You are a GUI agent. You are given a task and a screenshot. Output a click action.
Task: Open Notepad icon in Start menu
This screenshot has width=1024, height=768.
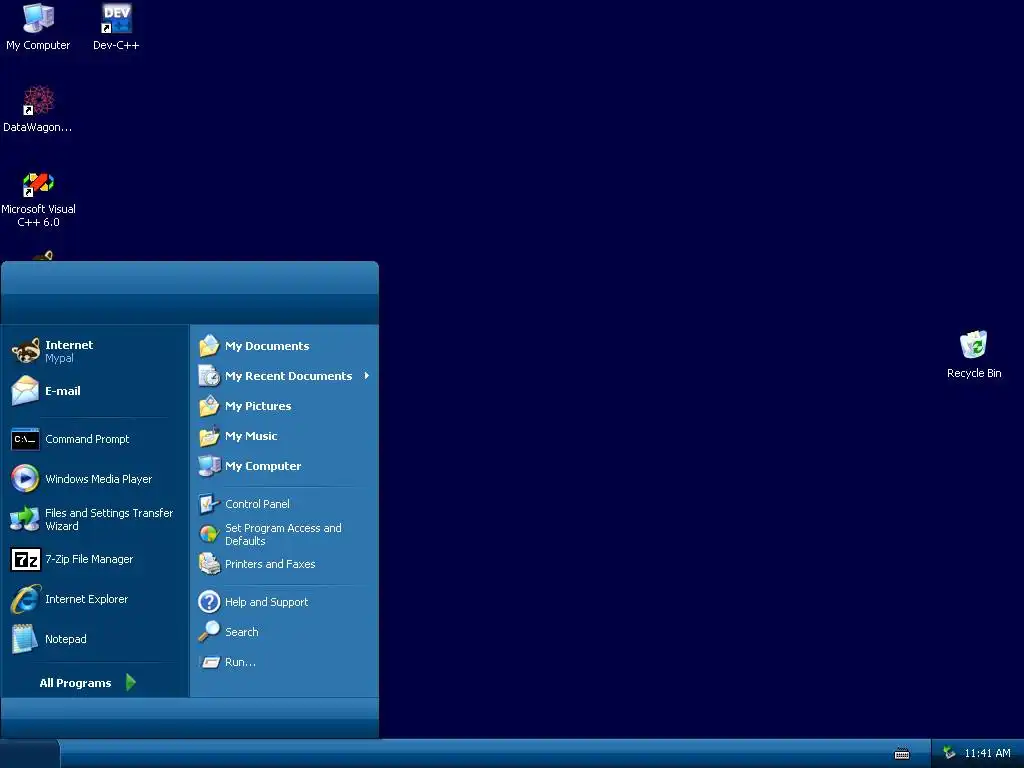click(25, 639)
